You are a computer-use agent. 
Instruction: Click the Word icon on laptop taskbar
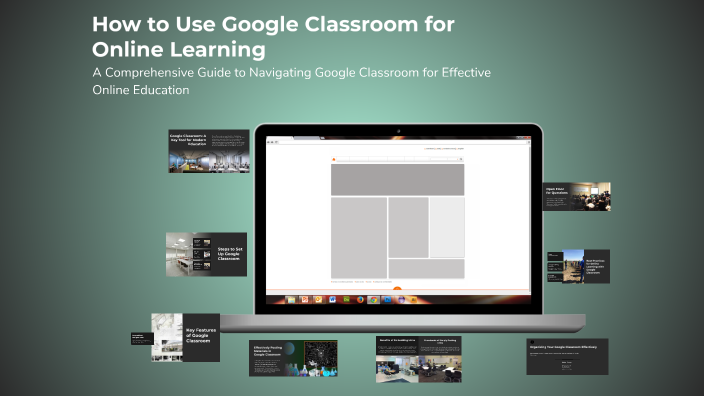tap(333, 299)
